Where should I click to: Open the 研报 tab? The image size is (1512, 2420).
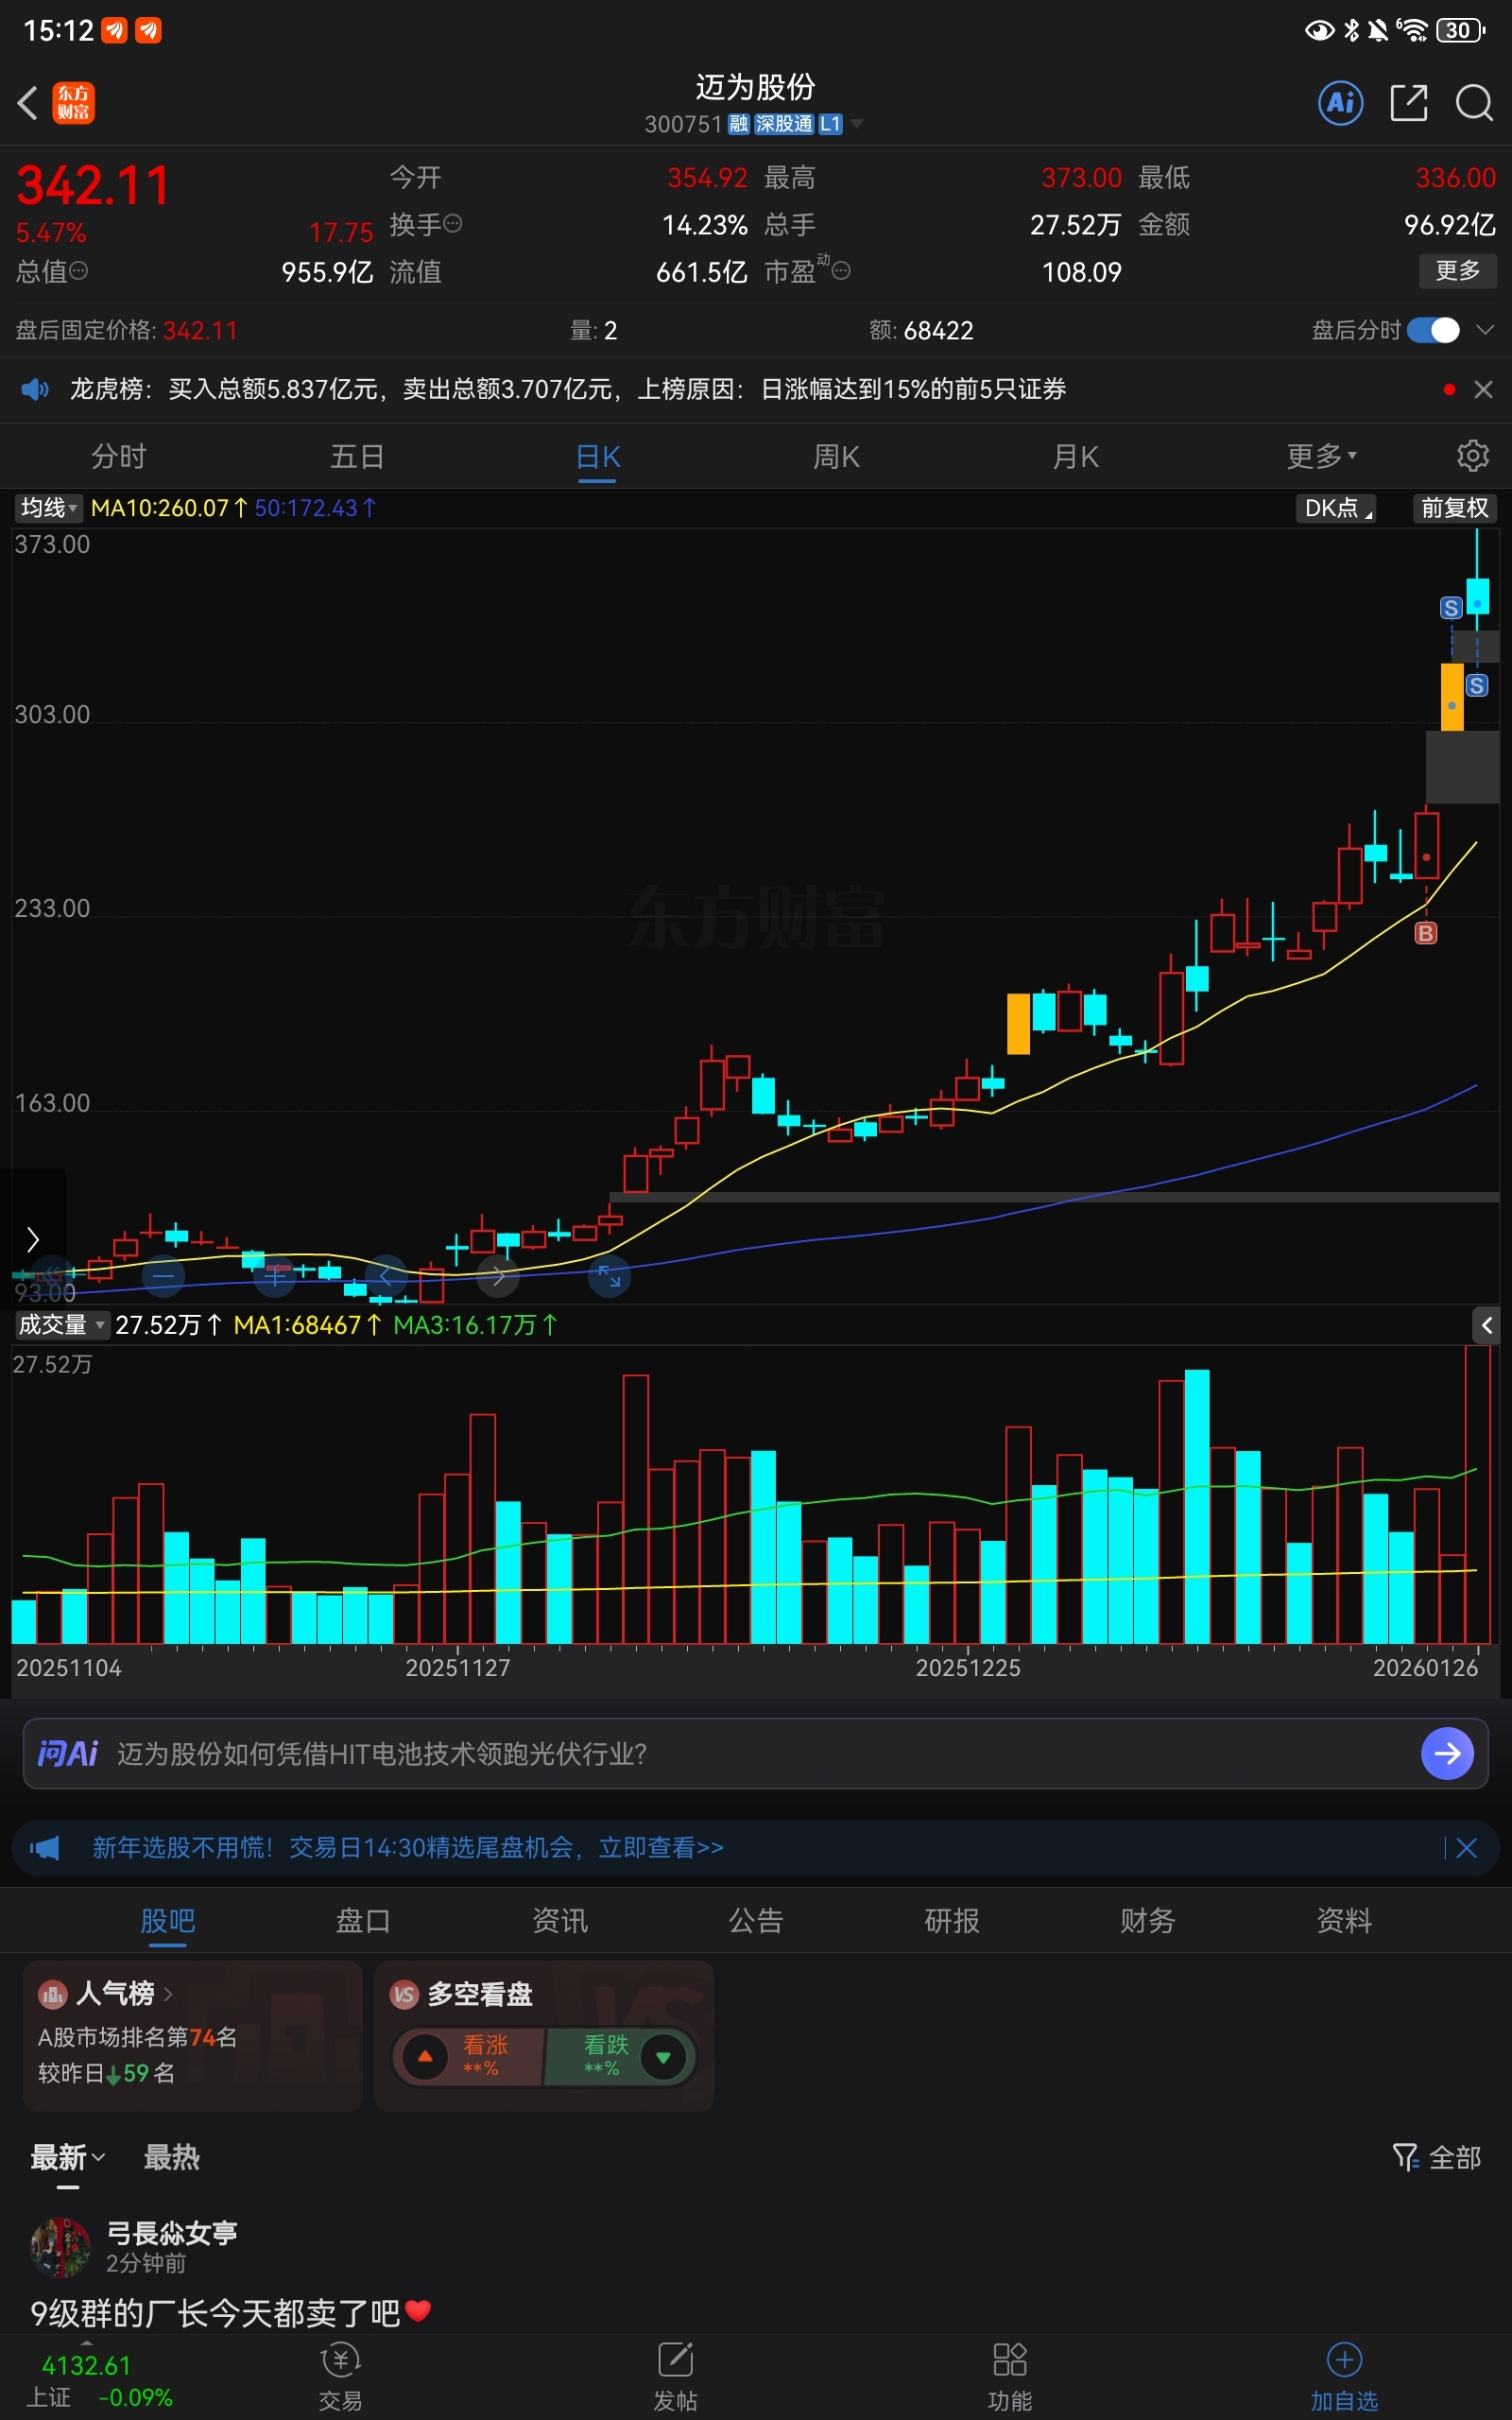point(951,1920)
